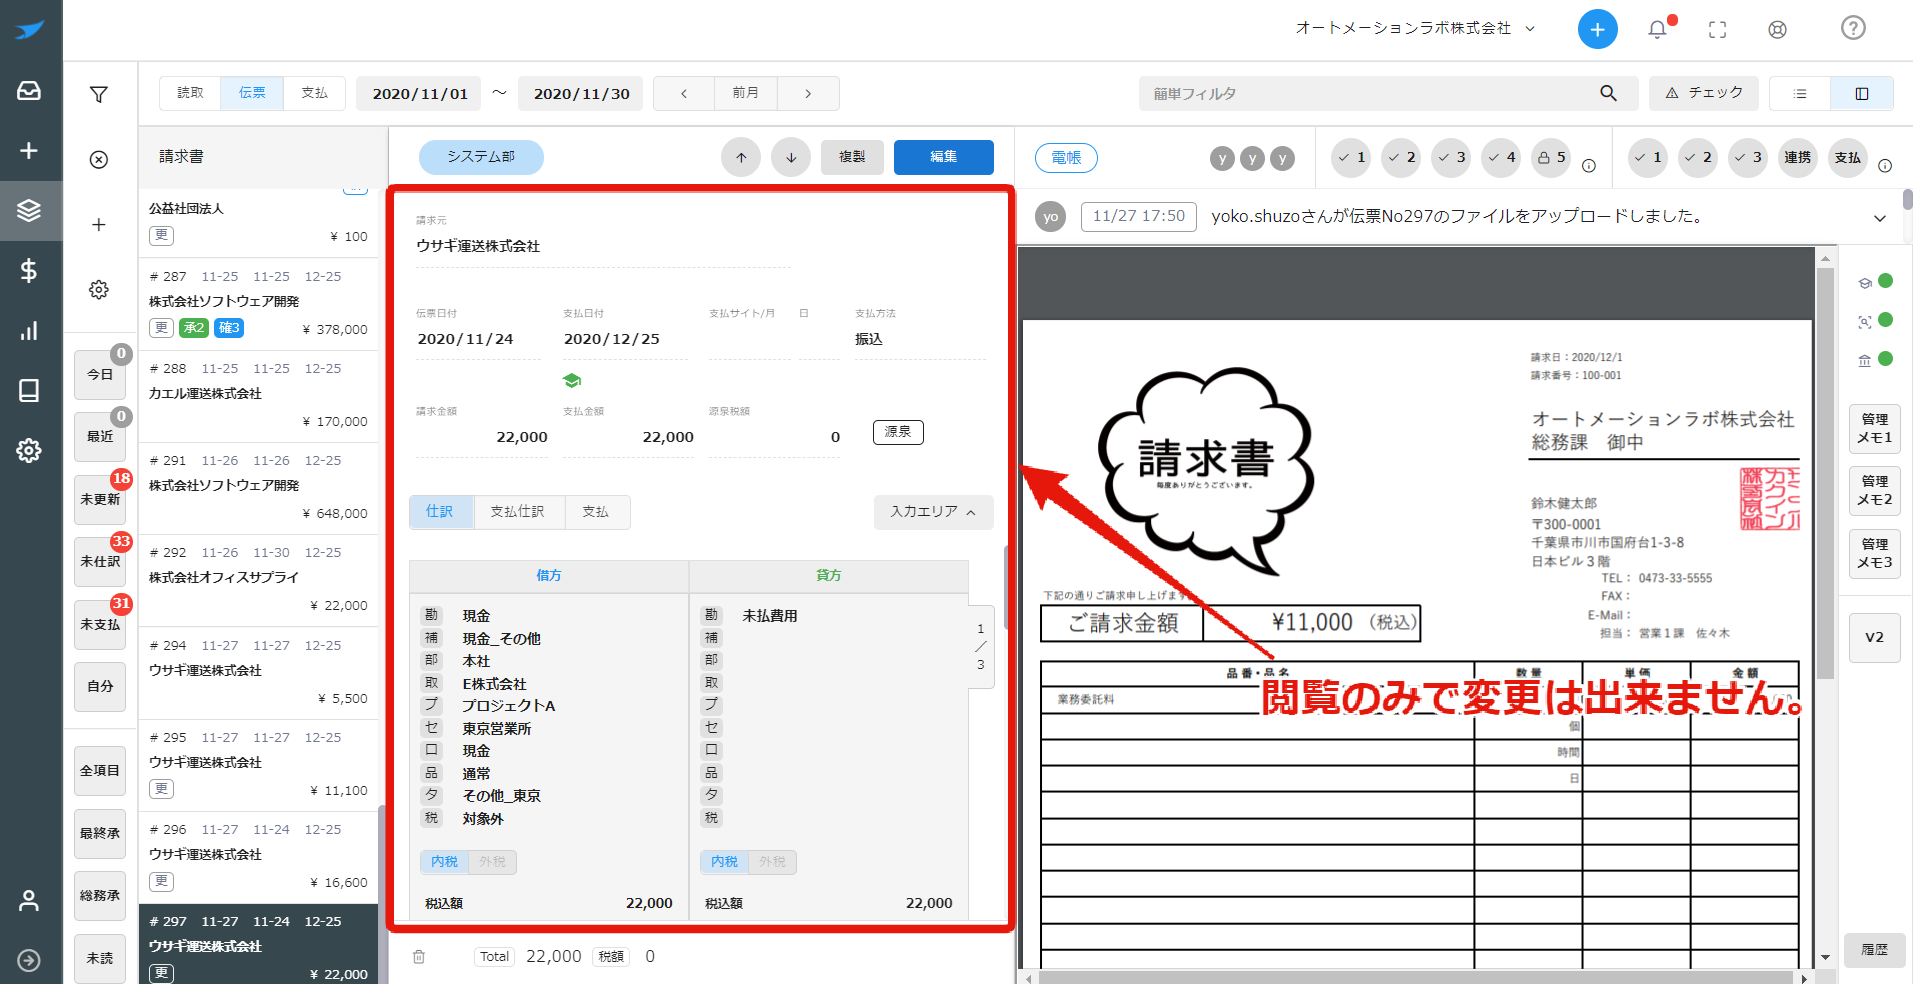
Task: Go to next period with right chevron
Action: [808, 93]
